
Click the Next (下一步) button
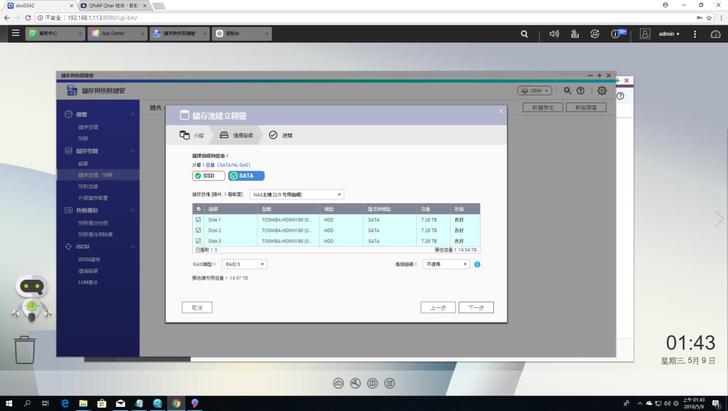click(x=475, y=308)
